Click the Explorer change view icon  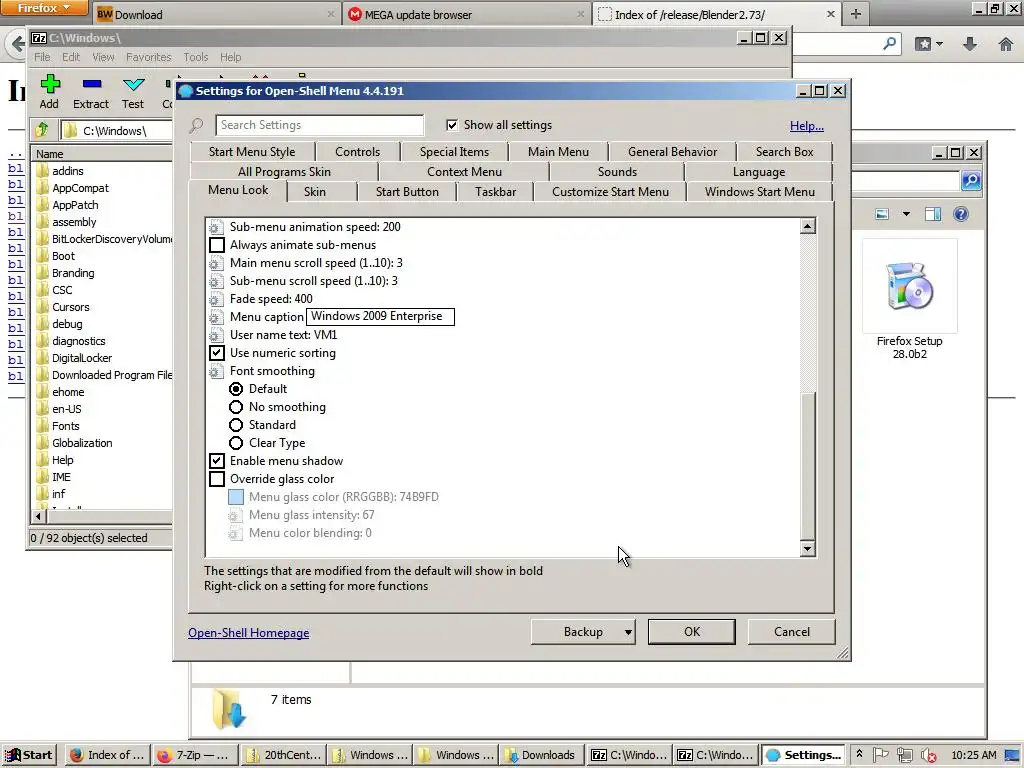coord(882,214)
